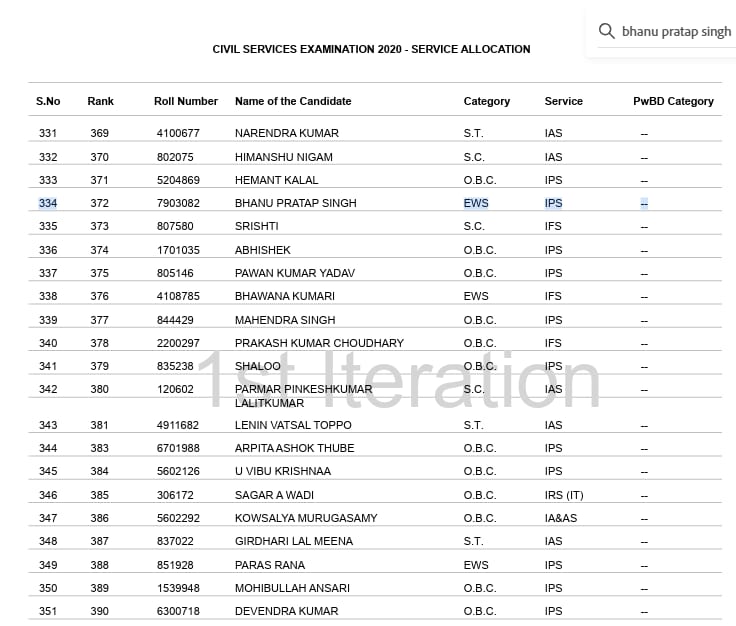736x626 pixels.
Task: Click rank 369 in first row
Action: (x=100, y=133)
